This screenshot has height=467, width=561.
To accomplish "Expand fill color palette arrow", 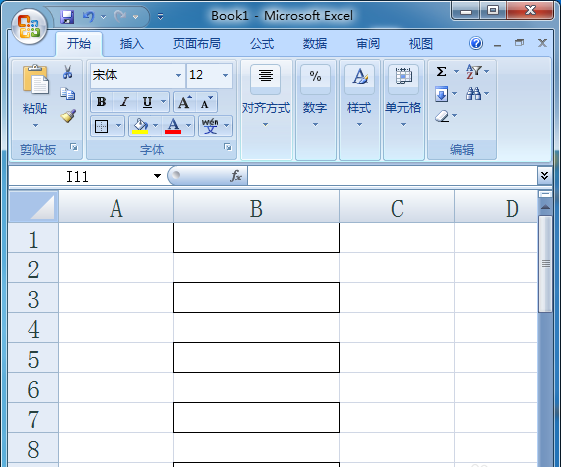I will point(156,126).
